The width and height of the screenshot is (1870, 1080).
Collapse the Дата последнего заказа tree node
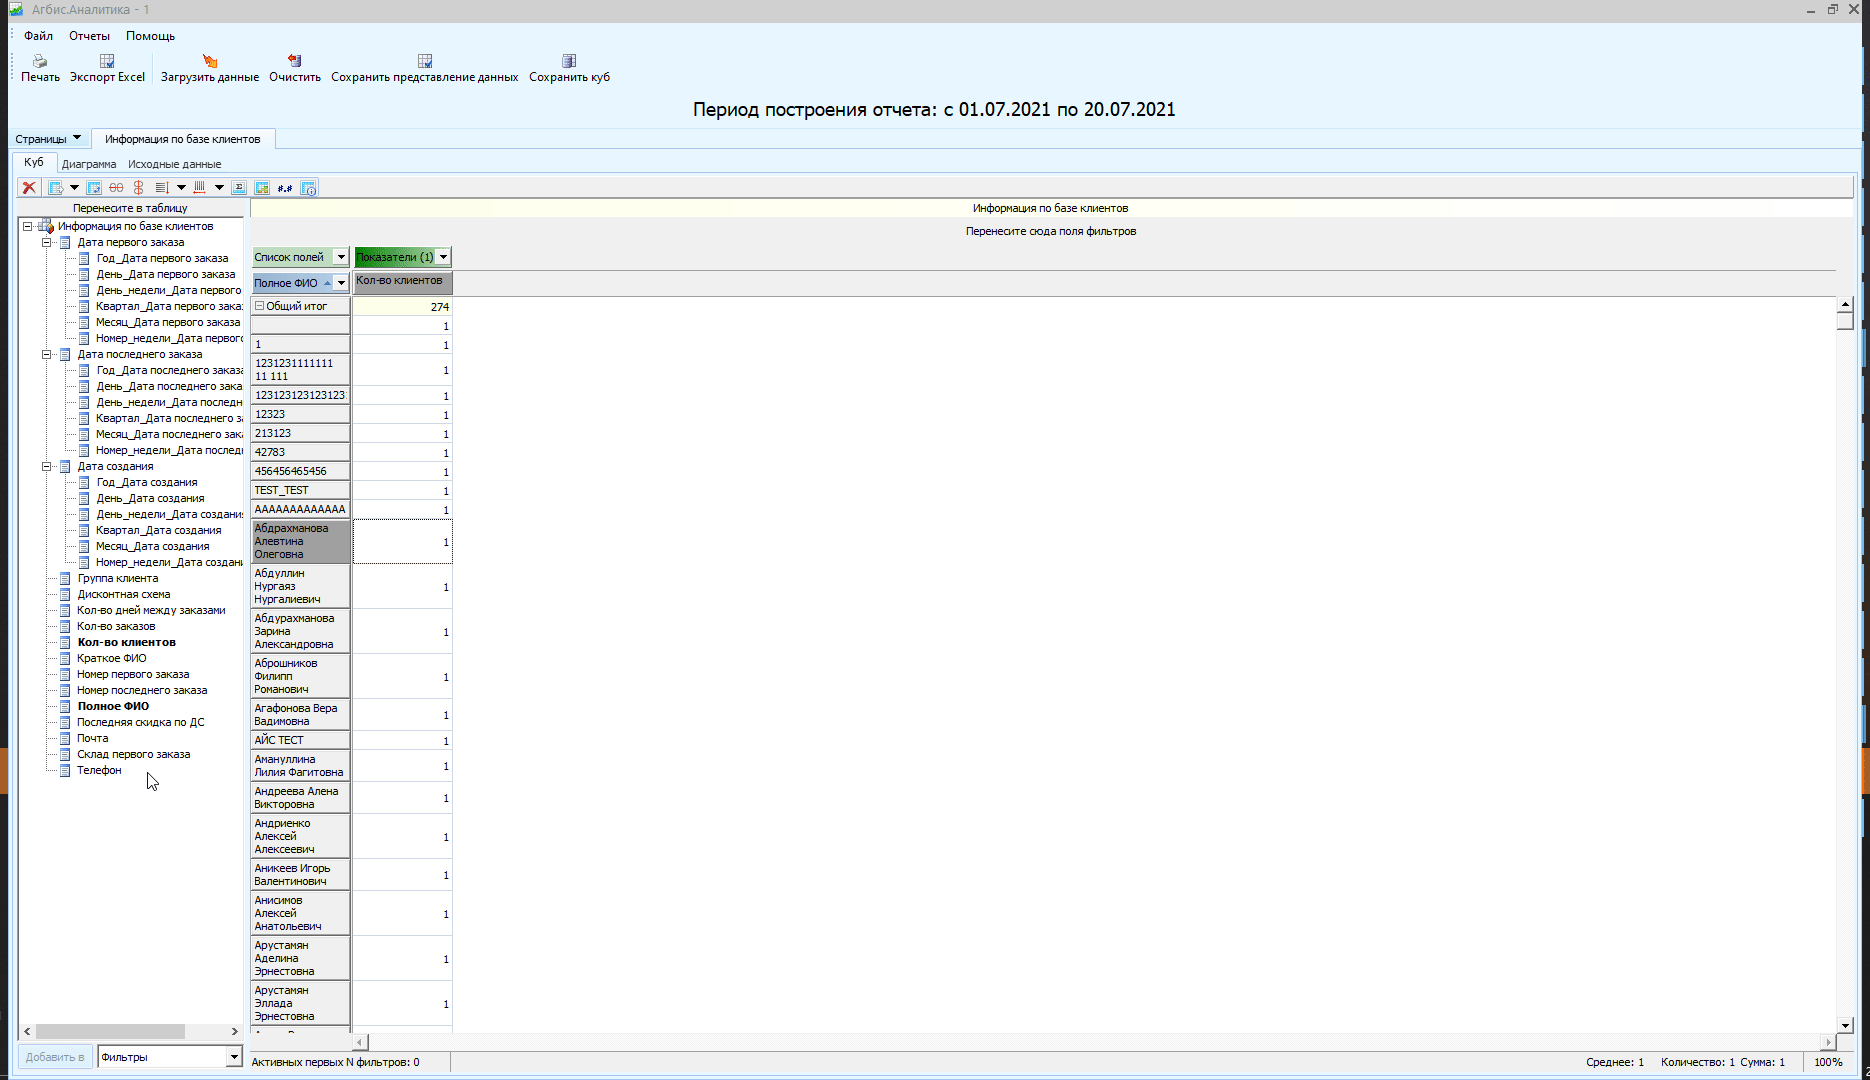46,354
